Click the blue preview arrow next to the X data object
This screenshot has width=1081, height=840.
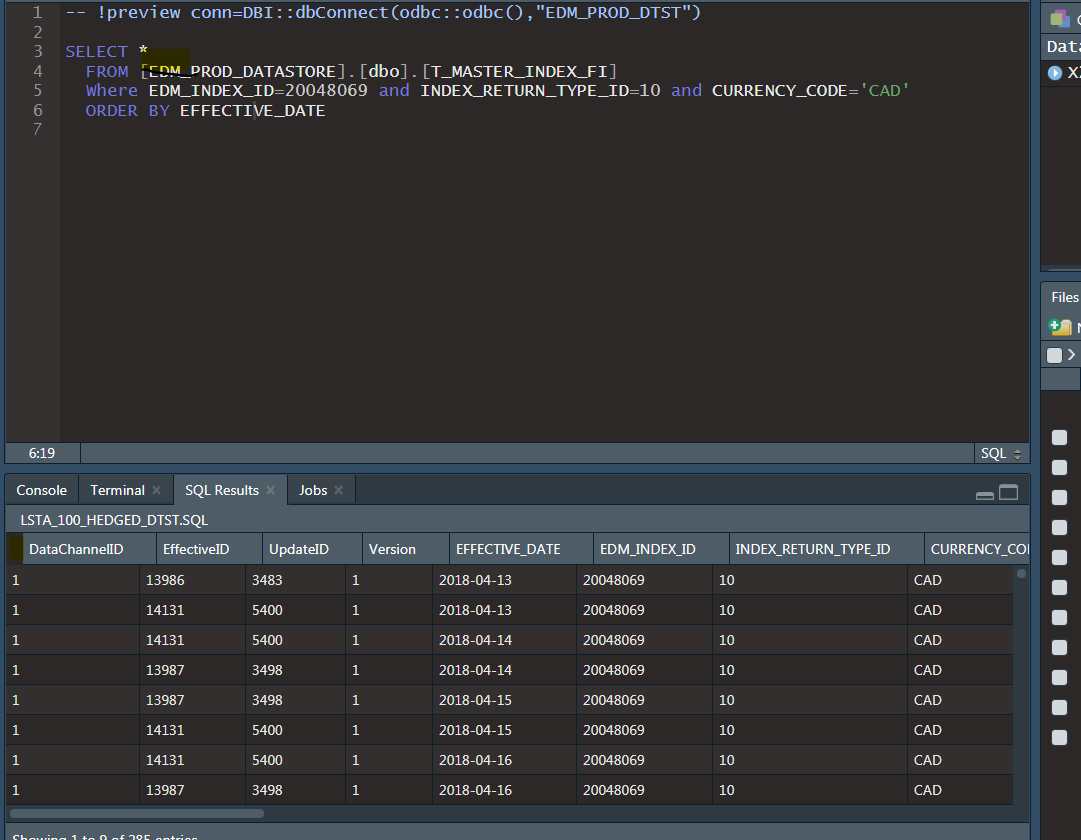click(x=1052, y=72)
